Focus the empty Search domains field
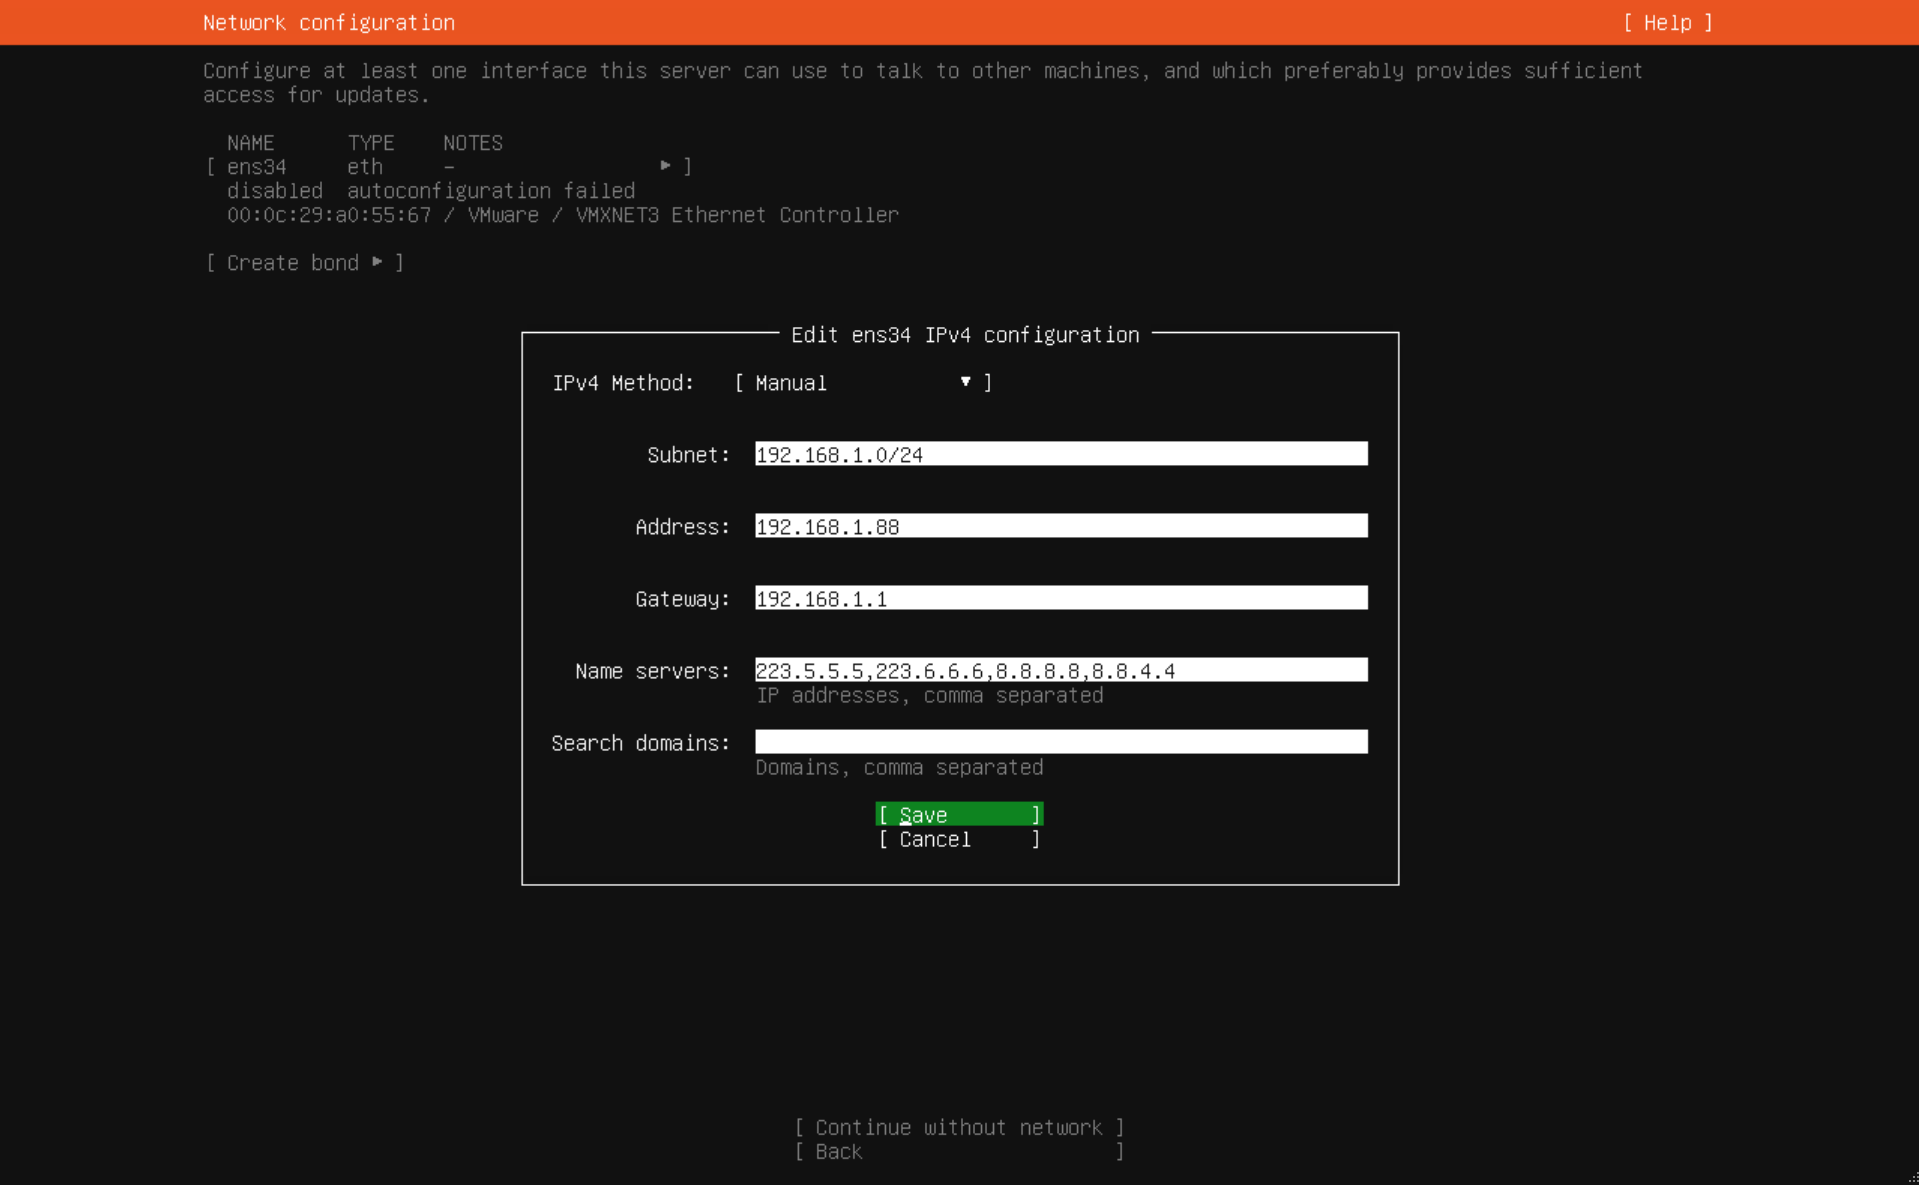 [1060, 743]
